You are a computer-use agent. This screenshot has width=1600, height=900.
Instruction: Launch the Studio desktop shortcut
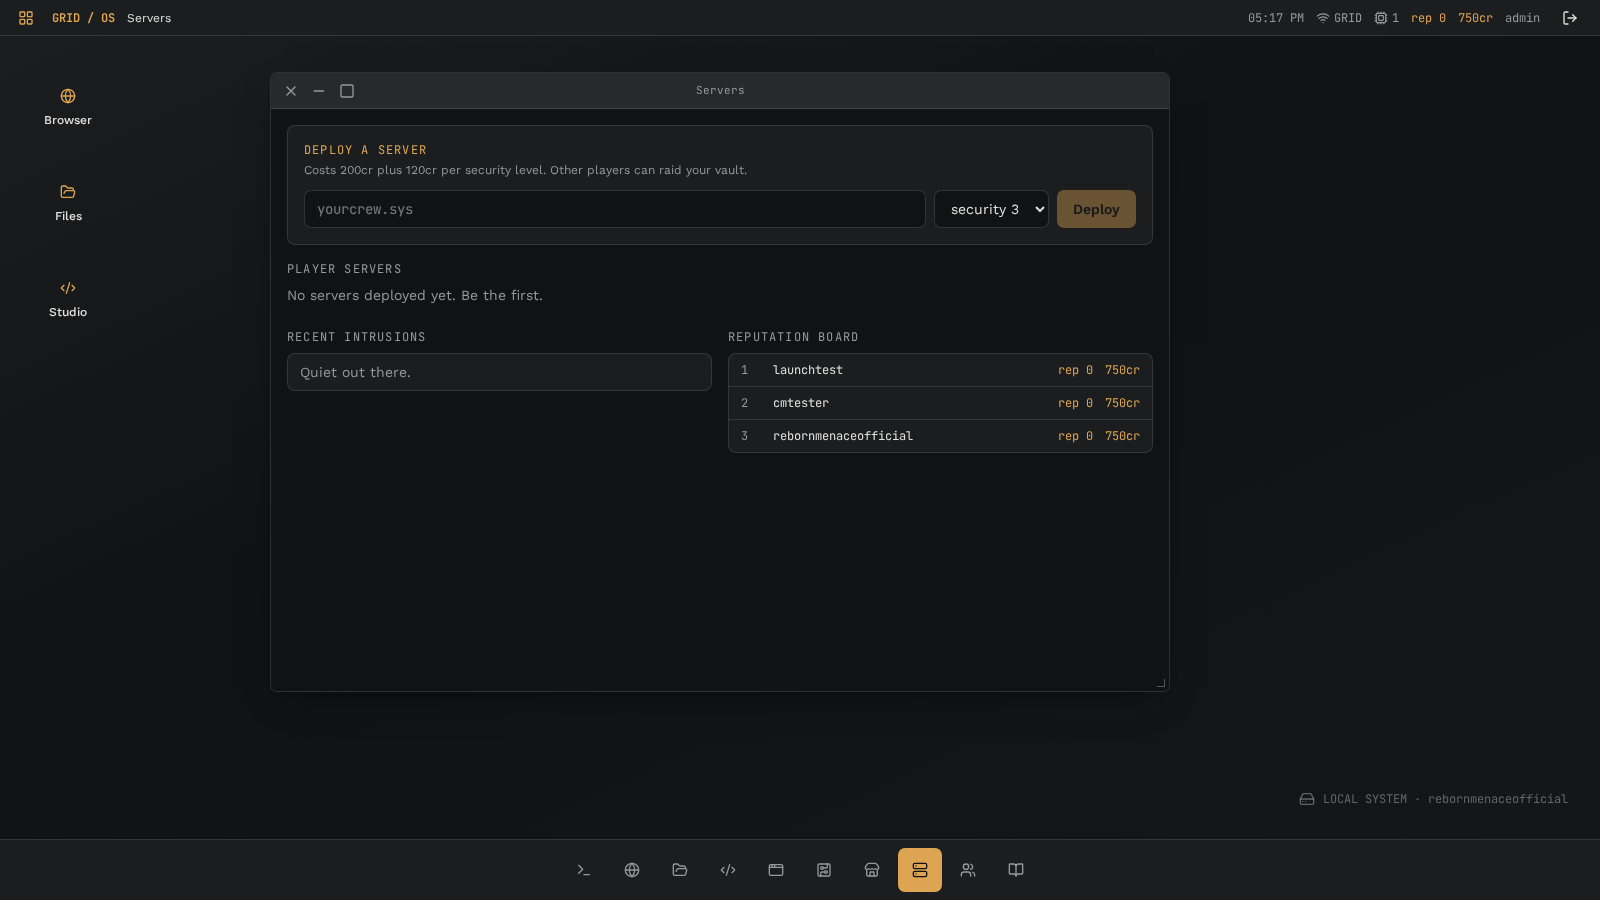coord(68,299)
